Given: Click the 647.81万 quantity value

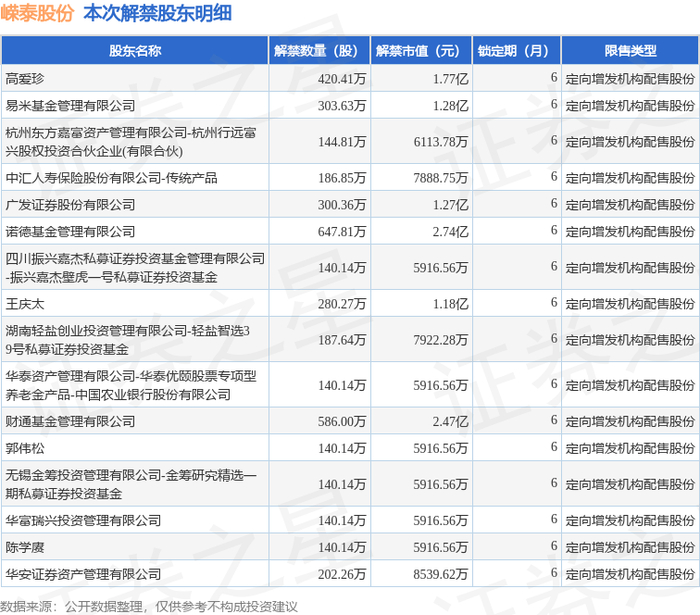Looking at the screenshot, I should [342, 232].
